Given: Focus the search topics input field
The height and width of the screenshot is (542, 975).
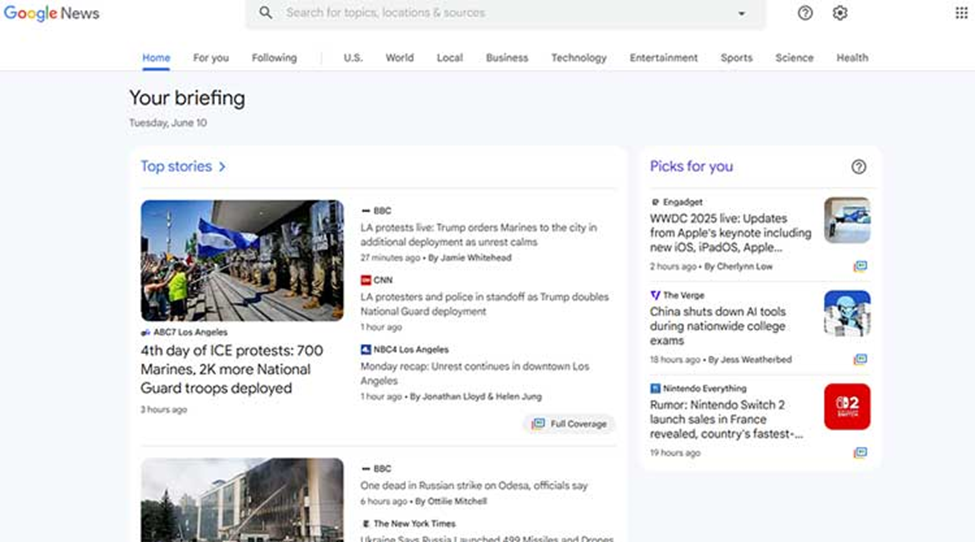Looking at the screenshot, I should [x=504, y=12].
